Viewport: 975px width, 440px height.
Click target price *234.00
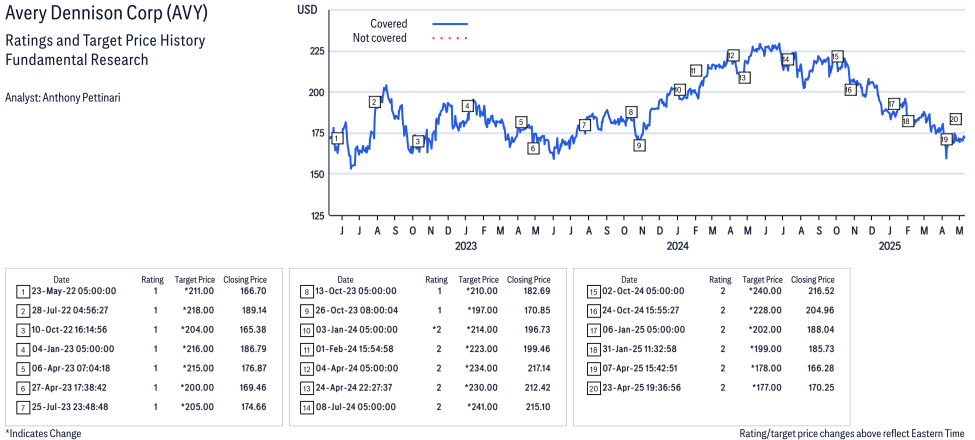click(x=481, y=368)
